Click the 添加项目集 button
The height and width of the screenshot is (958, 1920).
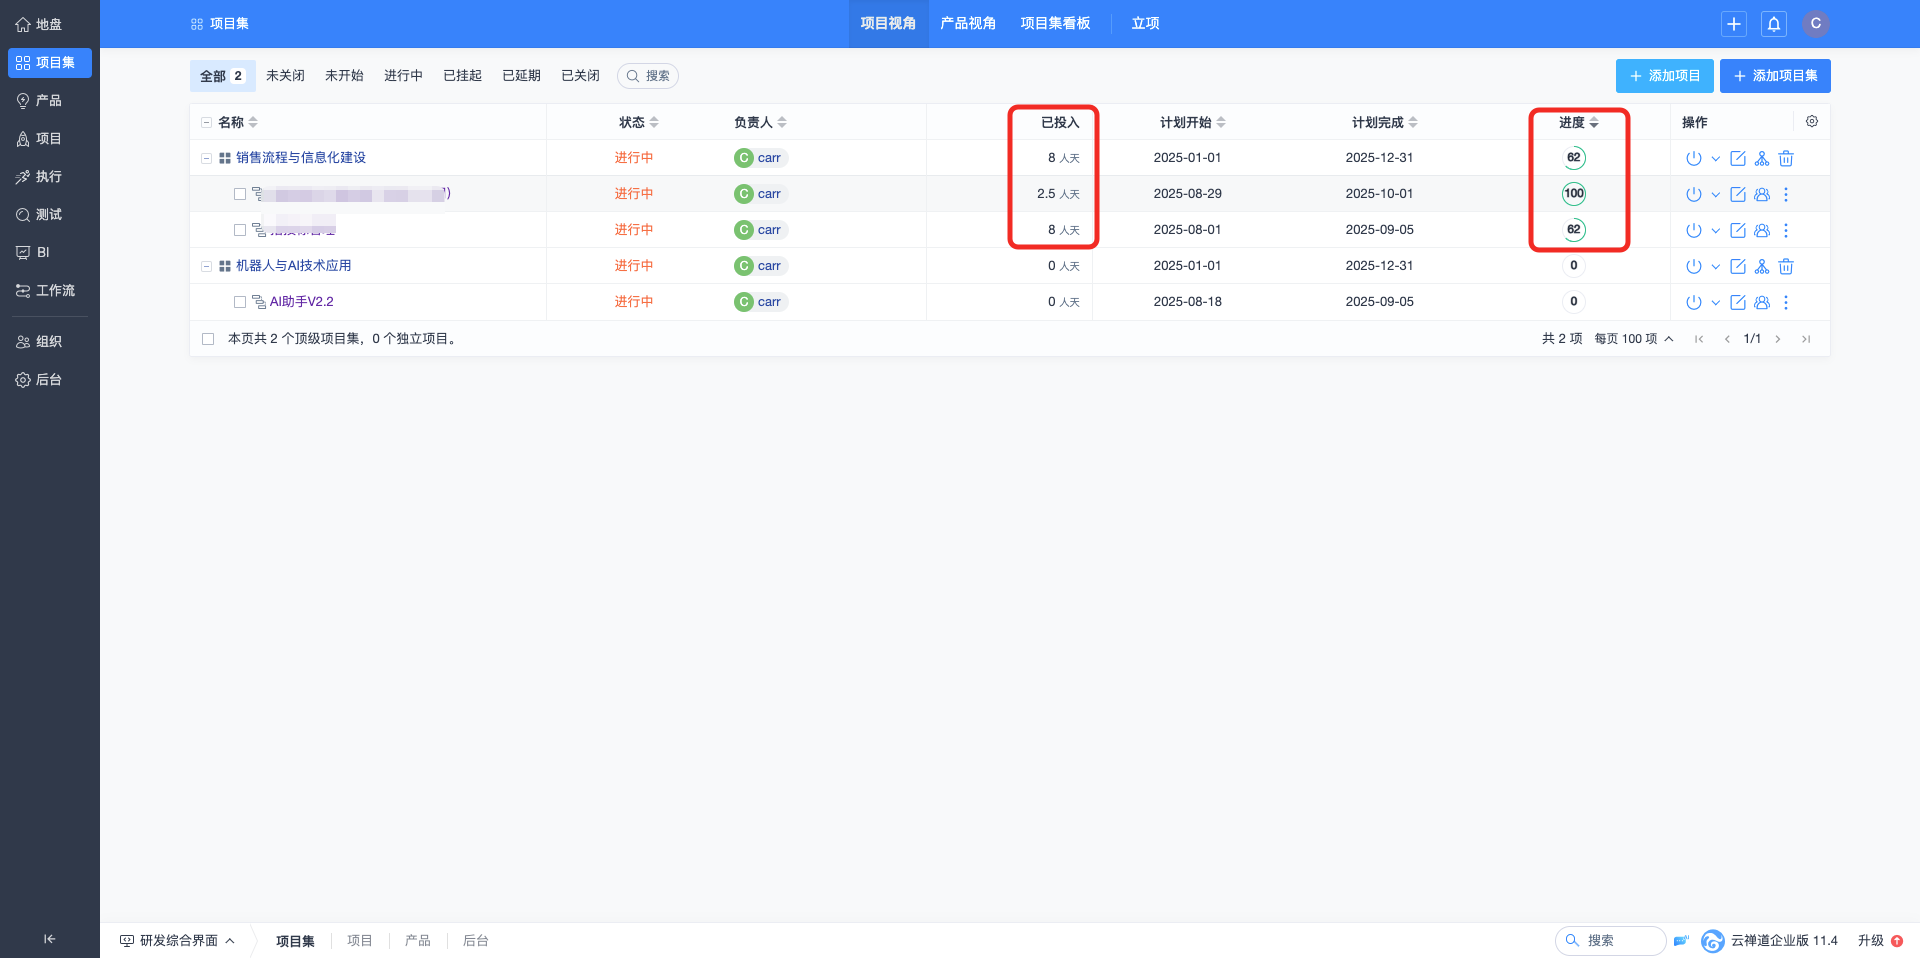[1774, 76]
